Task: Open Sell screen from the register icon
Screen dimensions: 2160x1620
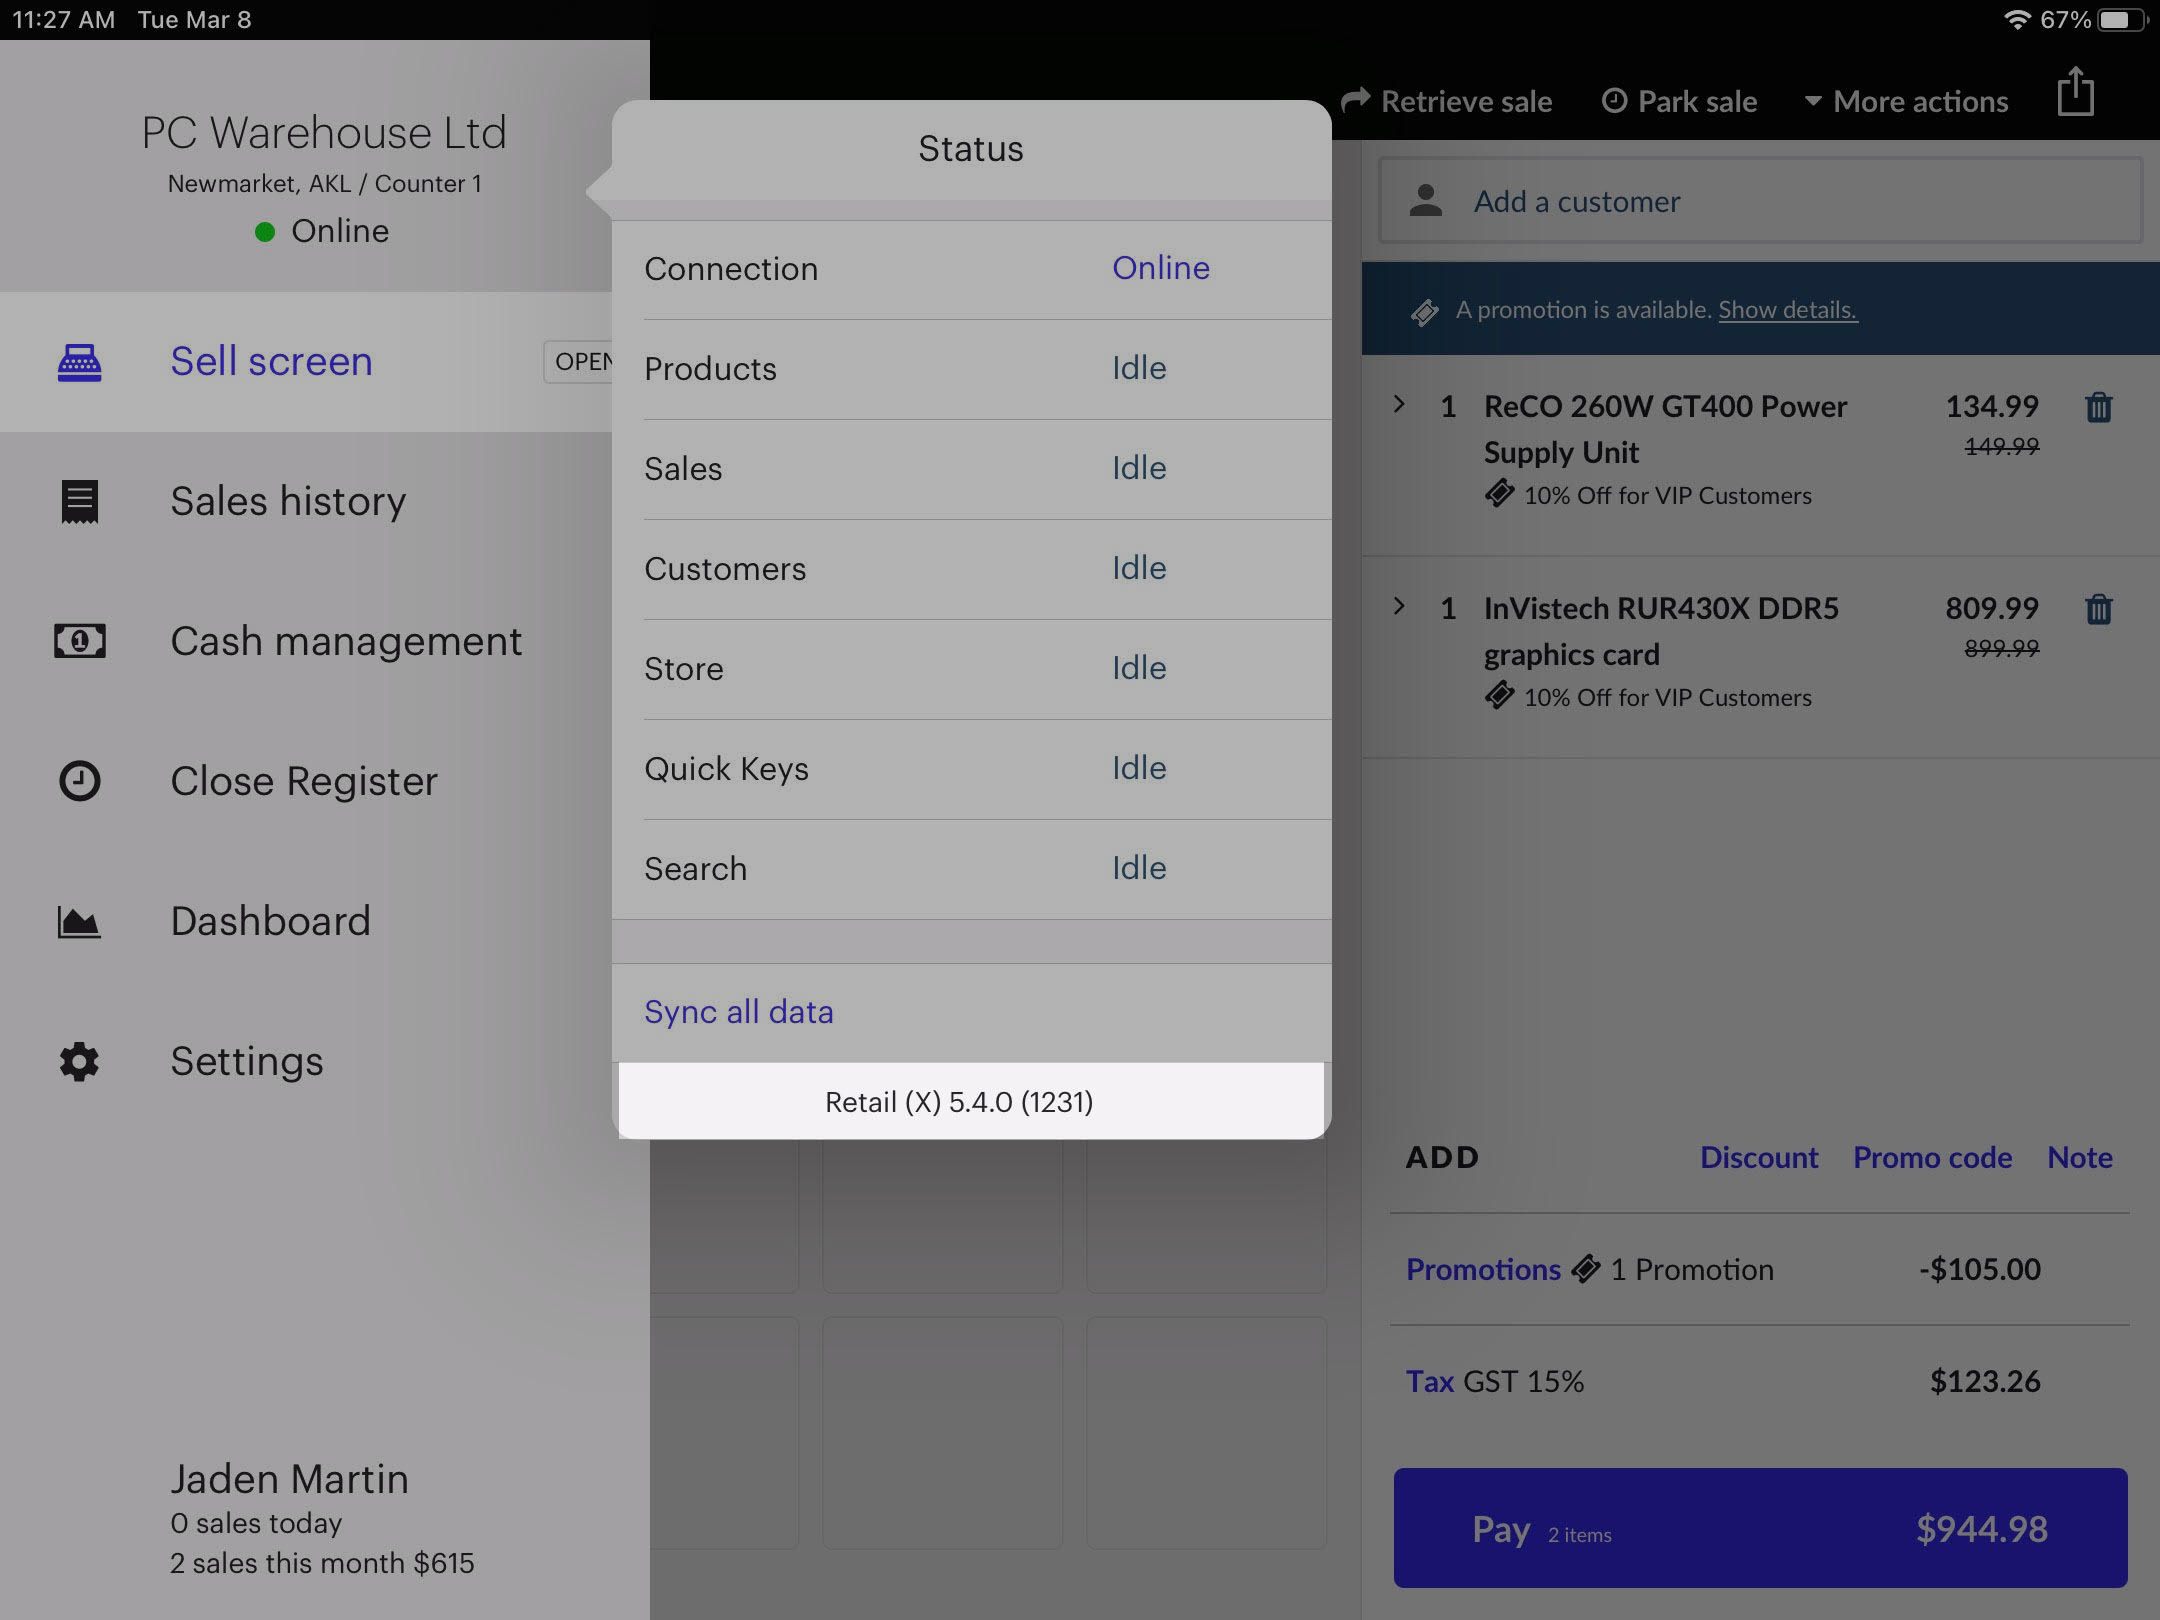Action: click(79, 362)
